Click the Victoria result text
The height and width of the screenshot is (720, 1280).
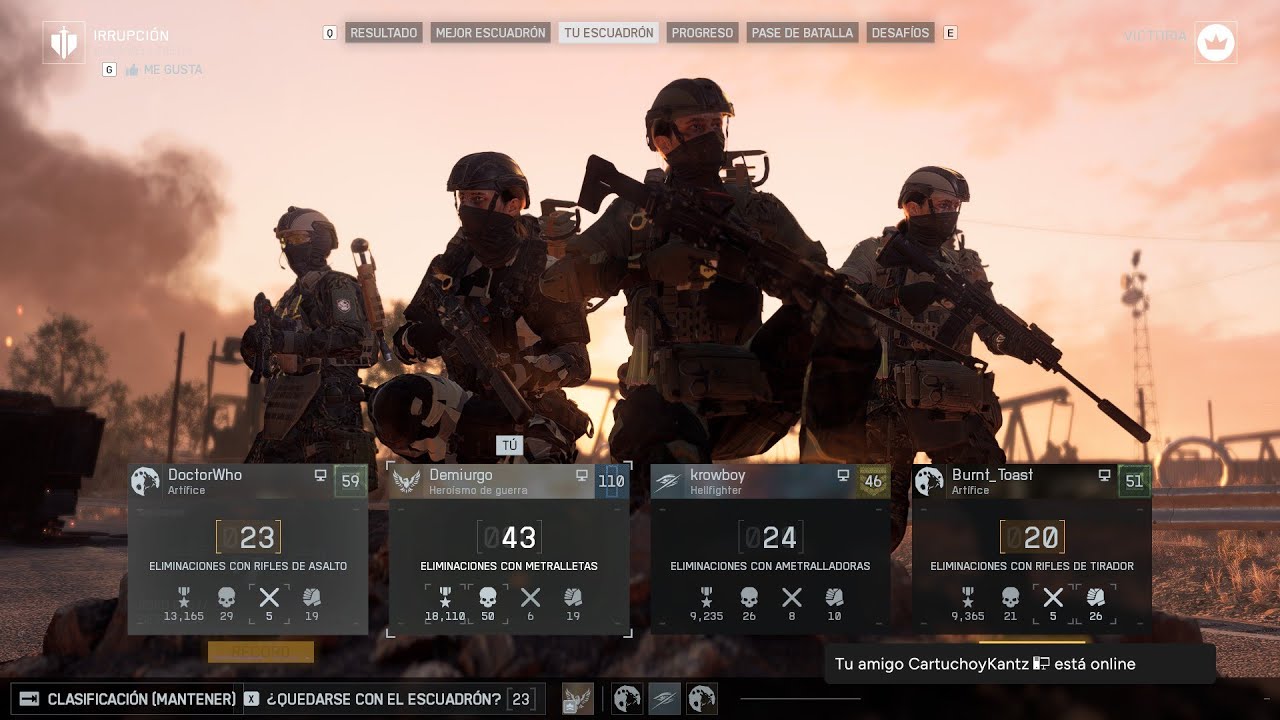(x=1155, y=36)
